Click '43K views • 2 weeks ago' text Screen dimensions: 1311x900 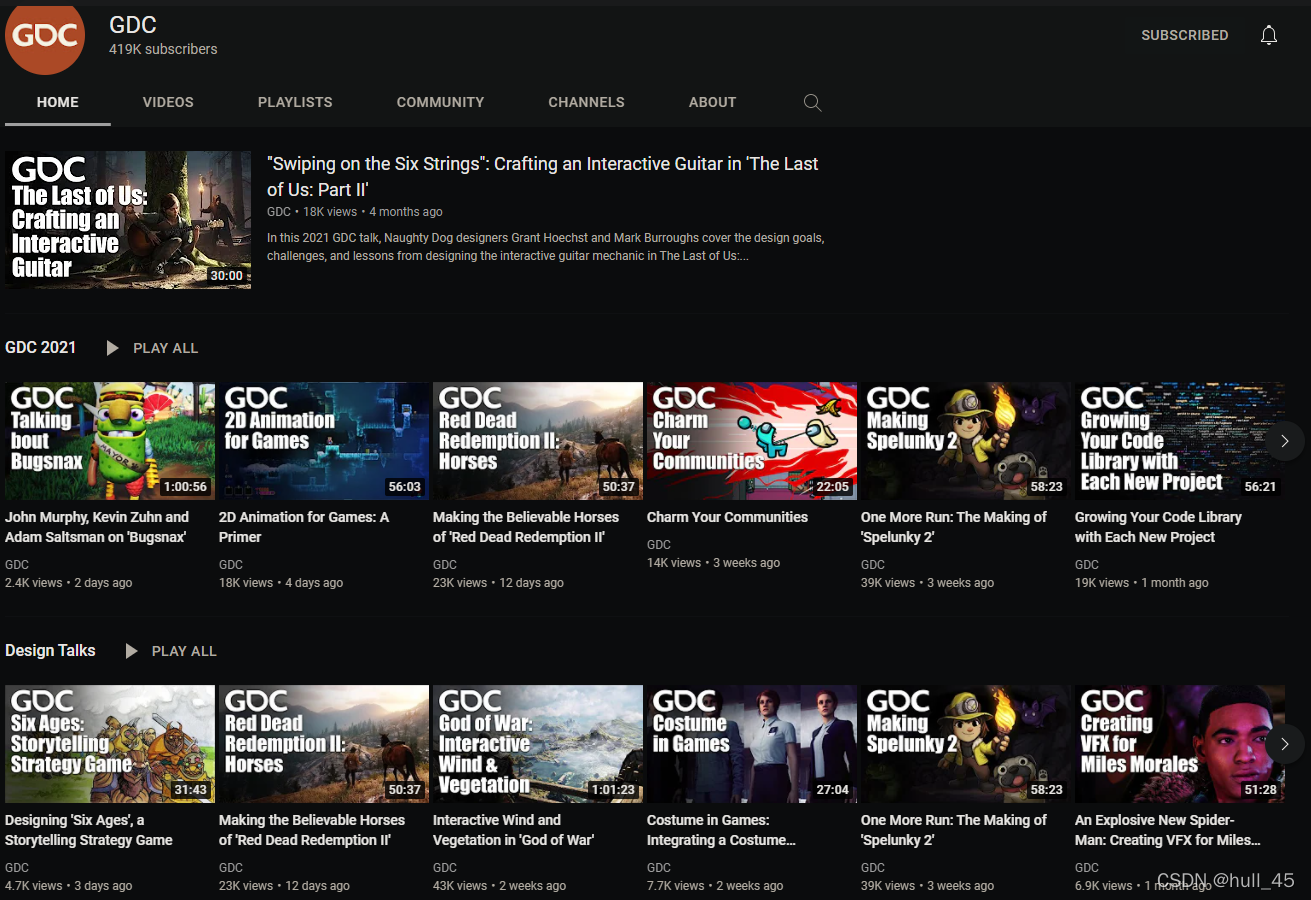[499, 886]
